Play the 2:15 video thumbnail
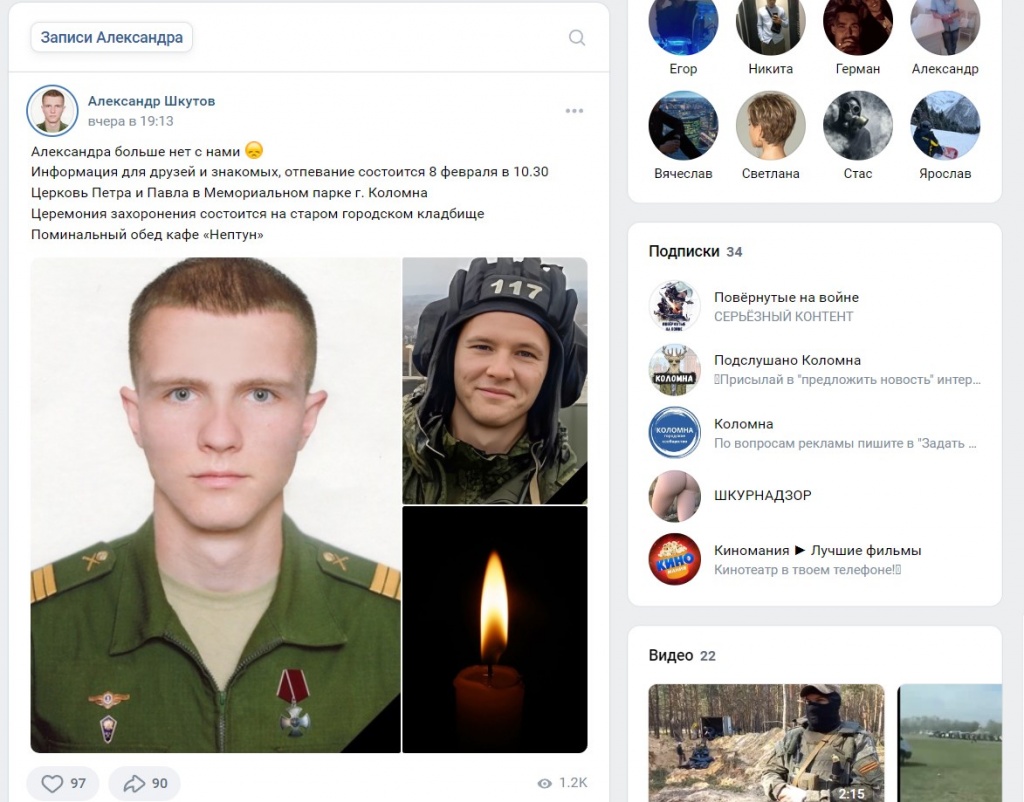The width and height of the screenshot is (1024, 802). click(766, 743)
